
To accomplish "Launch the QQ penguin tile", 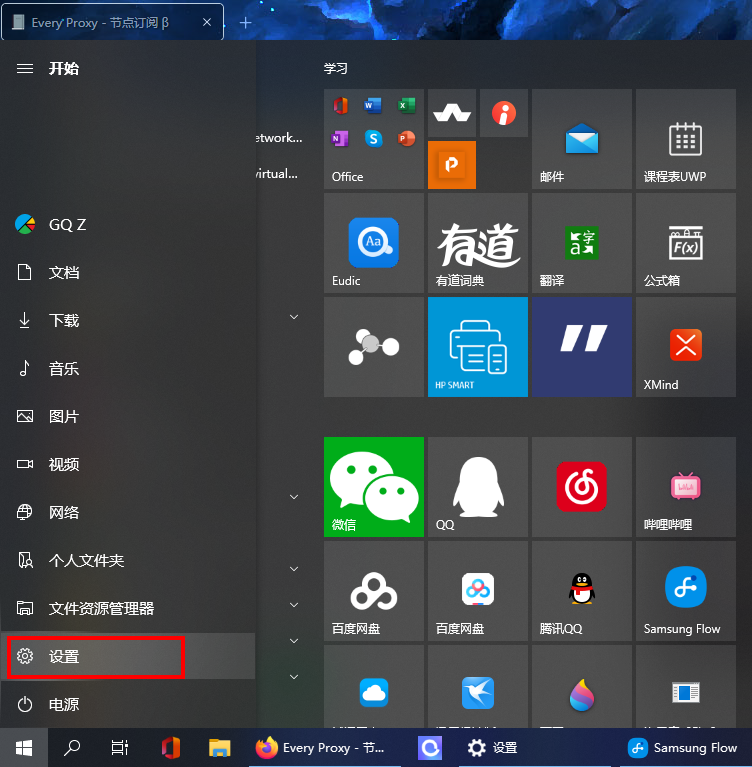I will tap(478, 487).
